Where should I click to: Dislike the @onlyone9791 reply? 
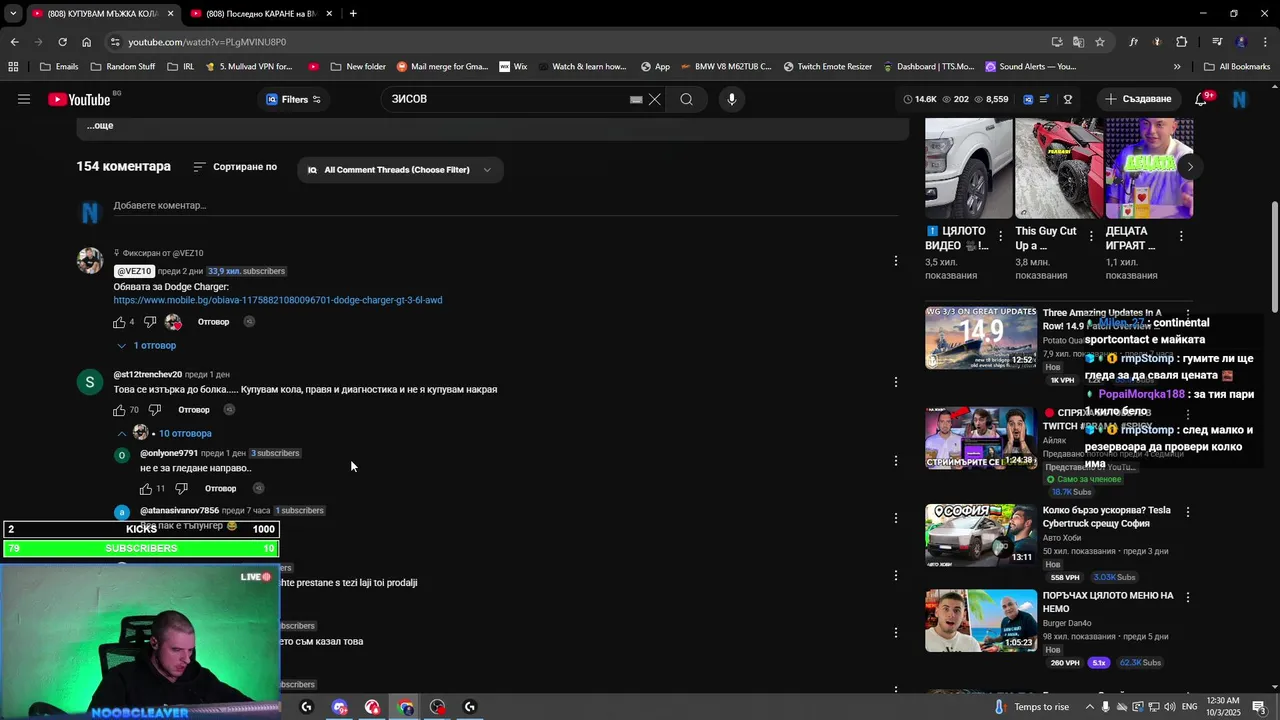click(x=181, y=489)
